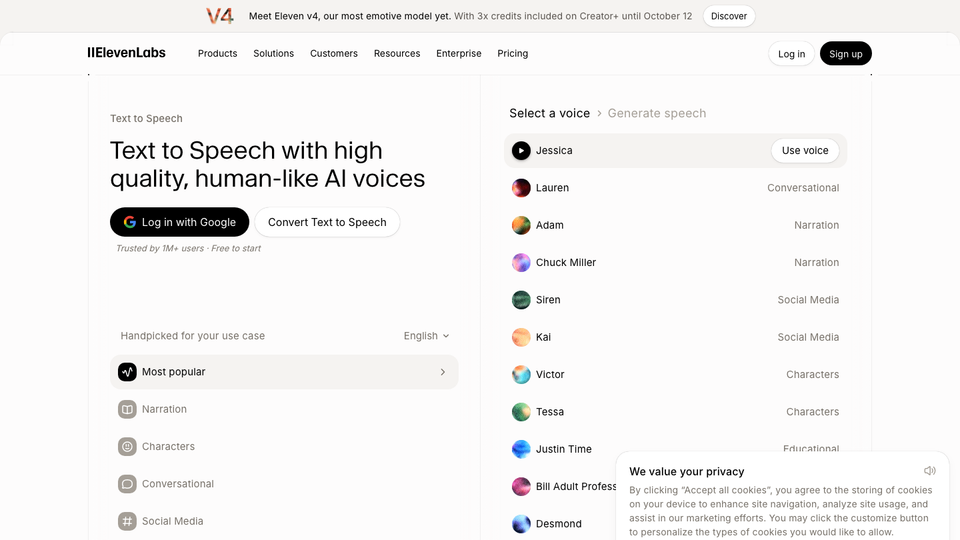The height and width of the screenshot is (540, 960).
Task: Open the Pricing page
Action: [512, 54]
